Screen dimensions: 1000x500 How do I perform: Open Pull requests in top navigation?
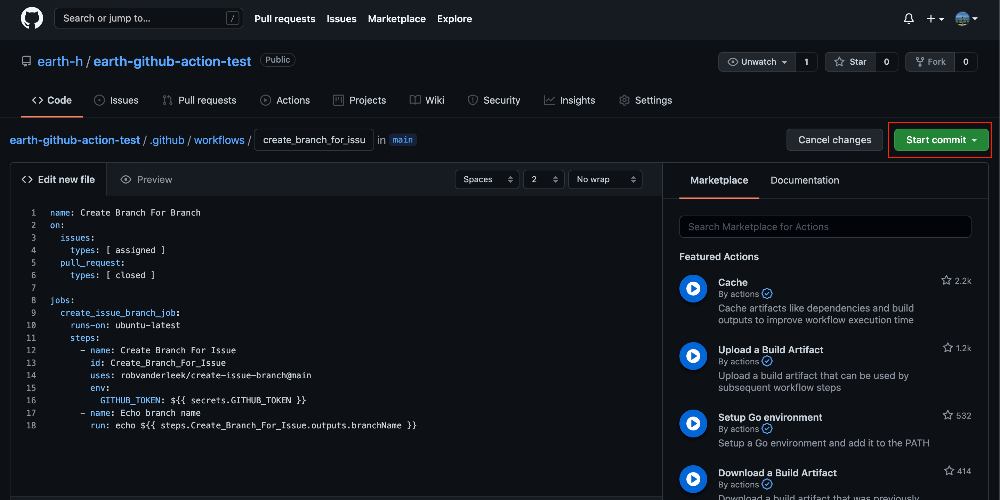284,18
